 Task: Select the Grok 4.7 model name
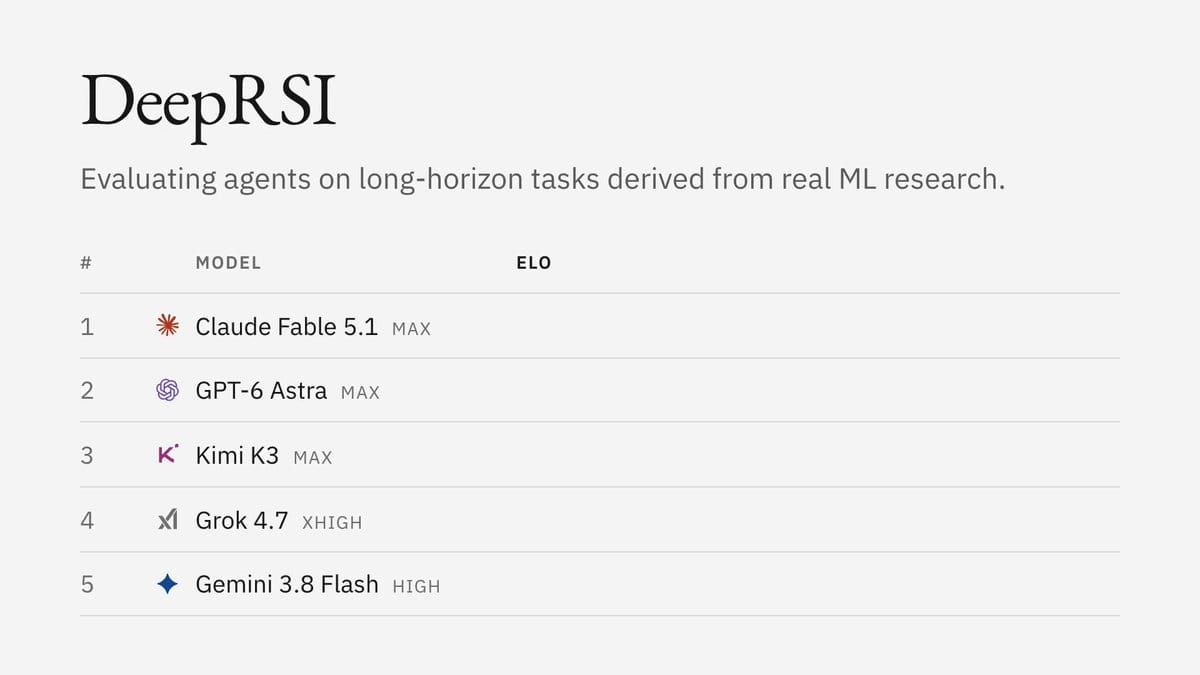[x=242, y=521]
